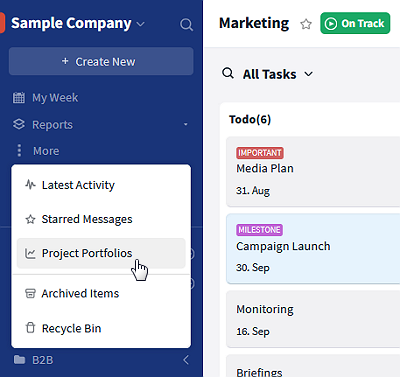Open Archived Items menu entry
The height and width of the screenshot is (377, 400).
(101, 294)
